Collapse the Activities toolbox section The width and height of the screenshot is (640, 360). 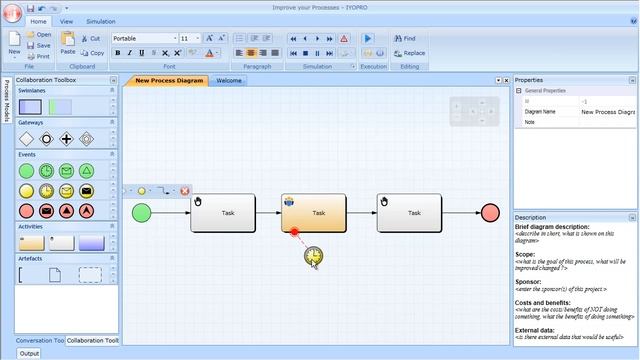click(112, 226)
